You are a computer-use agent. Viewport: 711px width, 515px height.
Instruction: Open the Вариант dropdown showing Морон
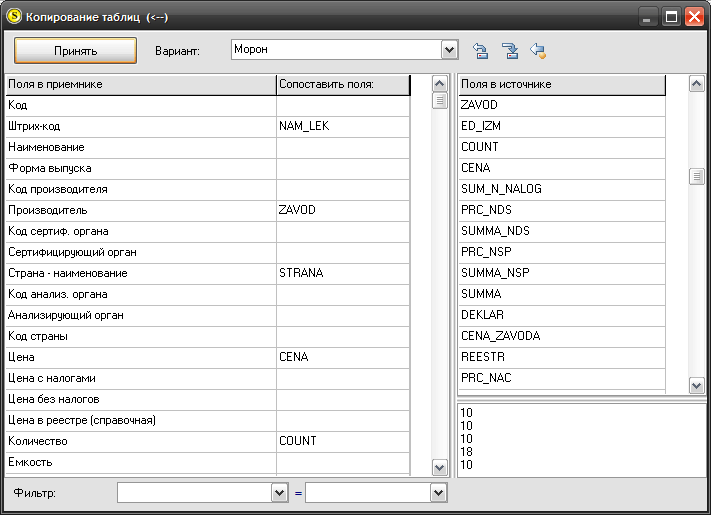449,49
